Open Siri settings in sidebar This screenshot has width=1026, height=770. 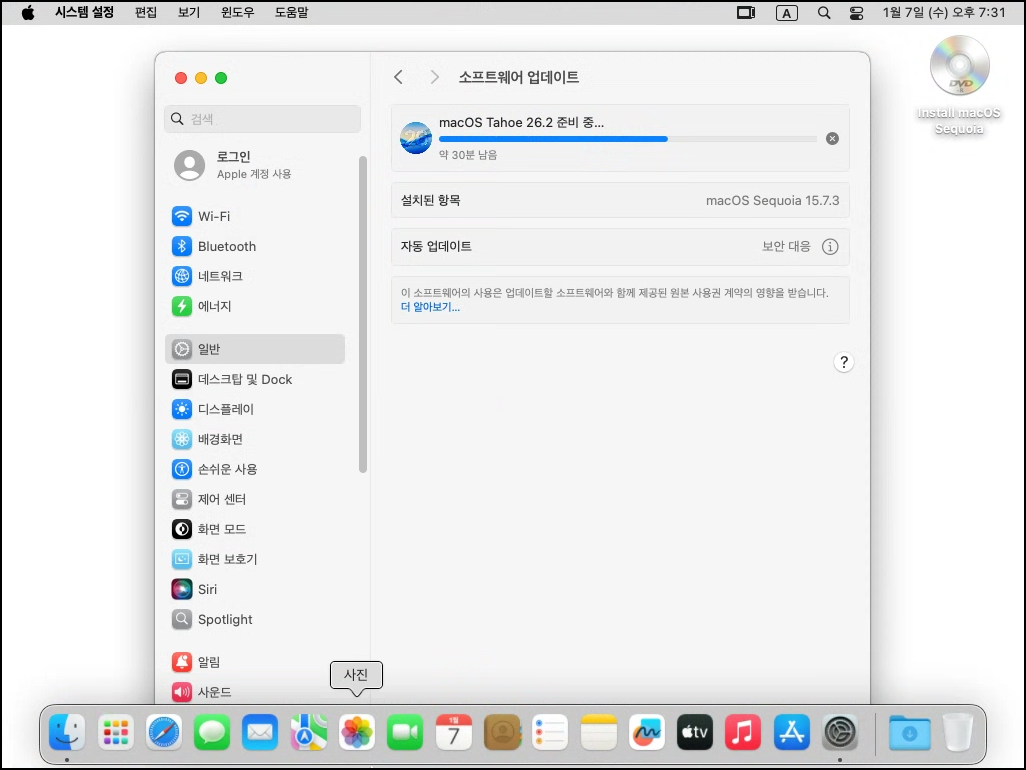click(x=255, y=589)
